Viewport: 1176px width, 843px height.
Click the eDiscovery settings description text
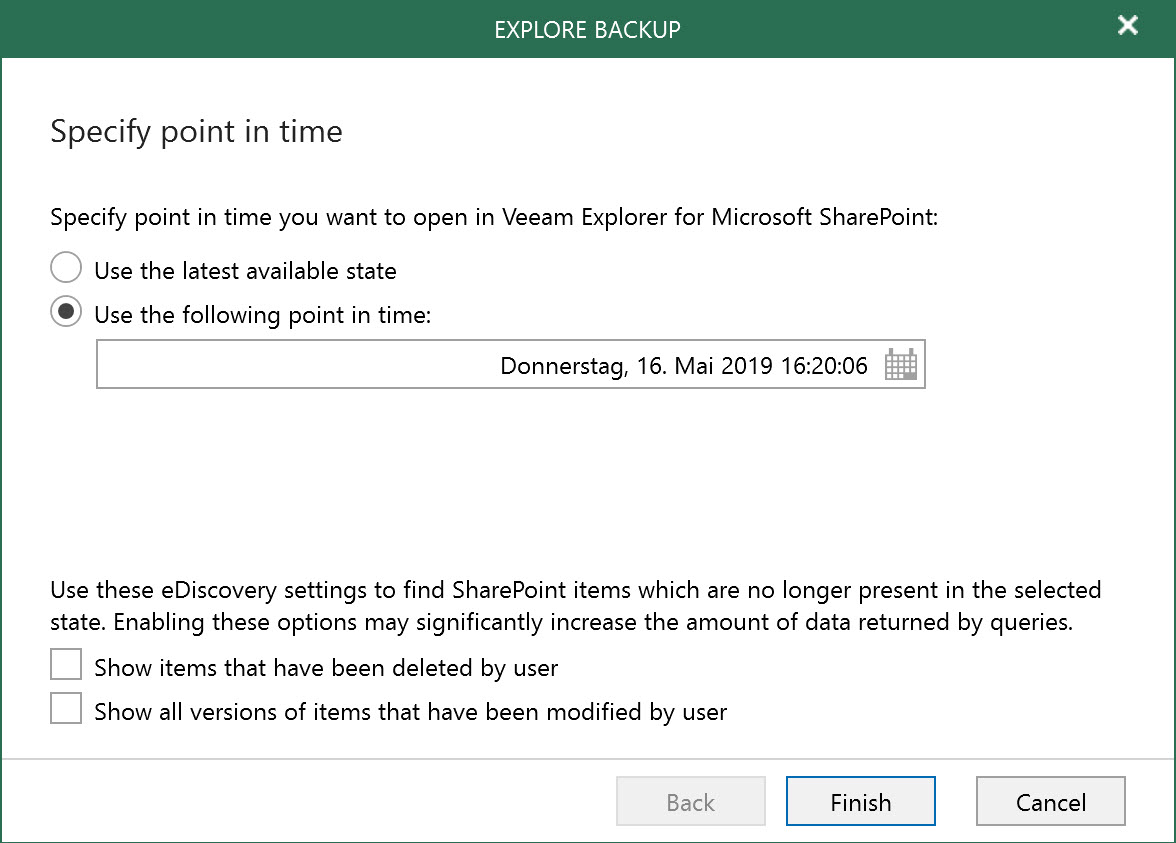point(575,606)
